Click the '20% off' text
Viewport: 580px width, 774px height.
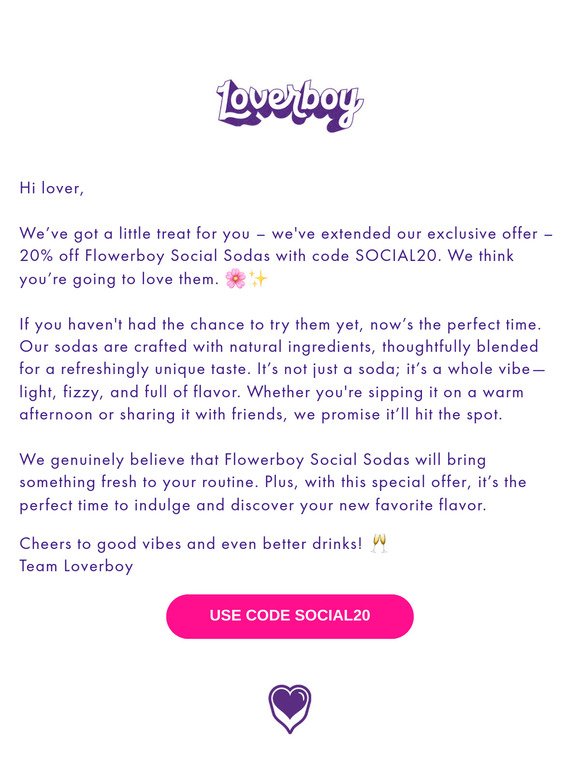(48, 256)
